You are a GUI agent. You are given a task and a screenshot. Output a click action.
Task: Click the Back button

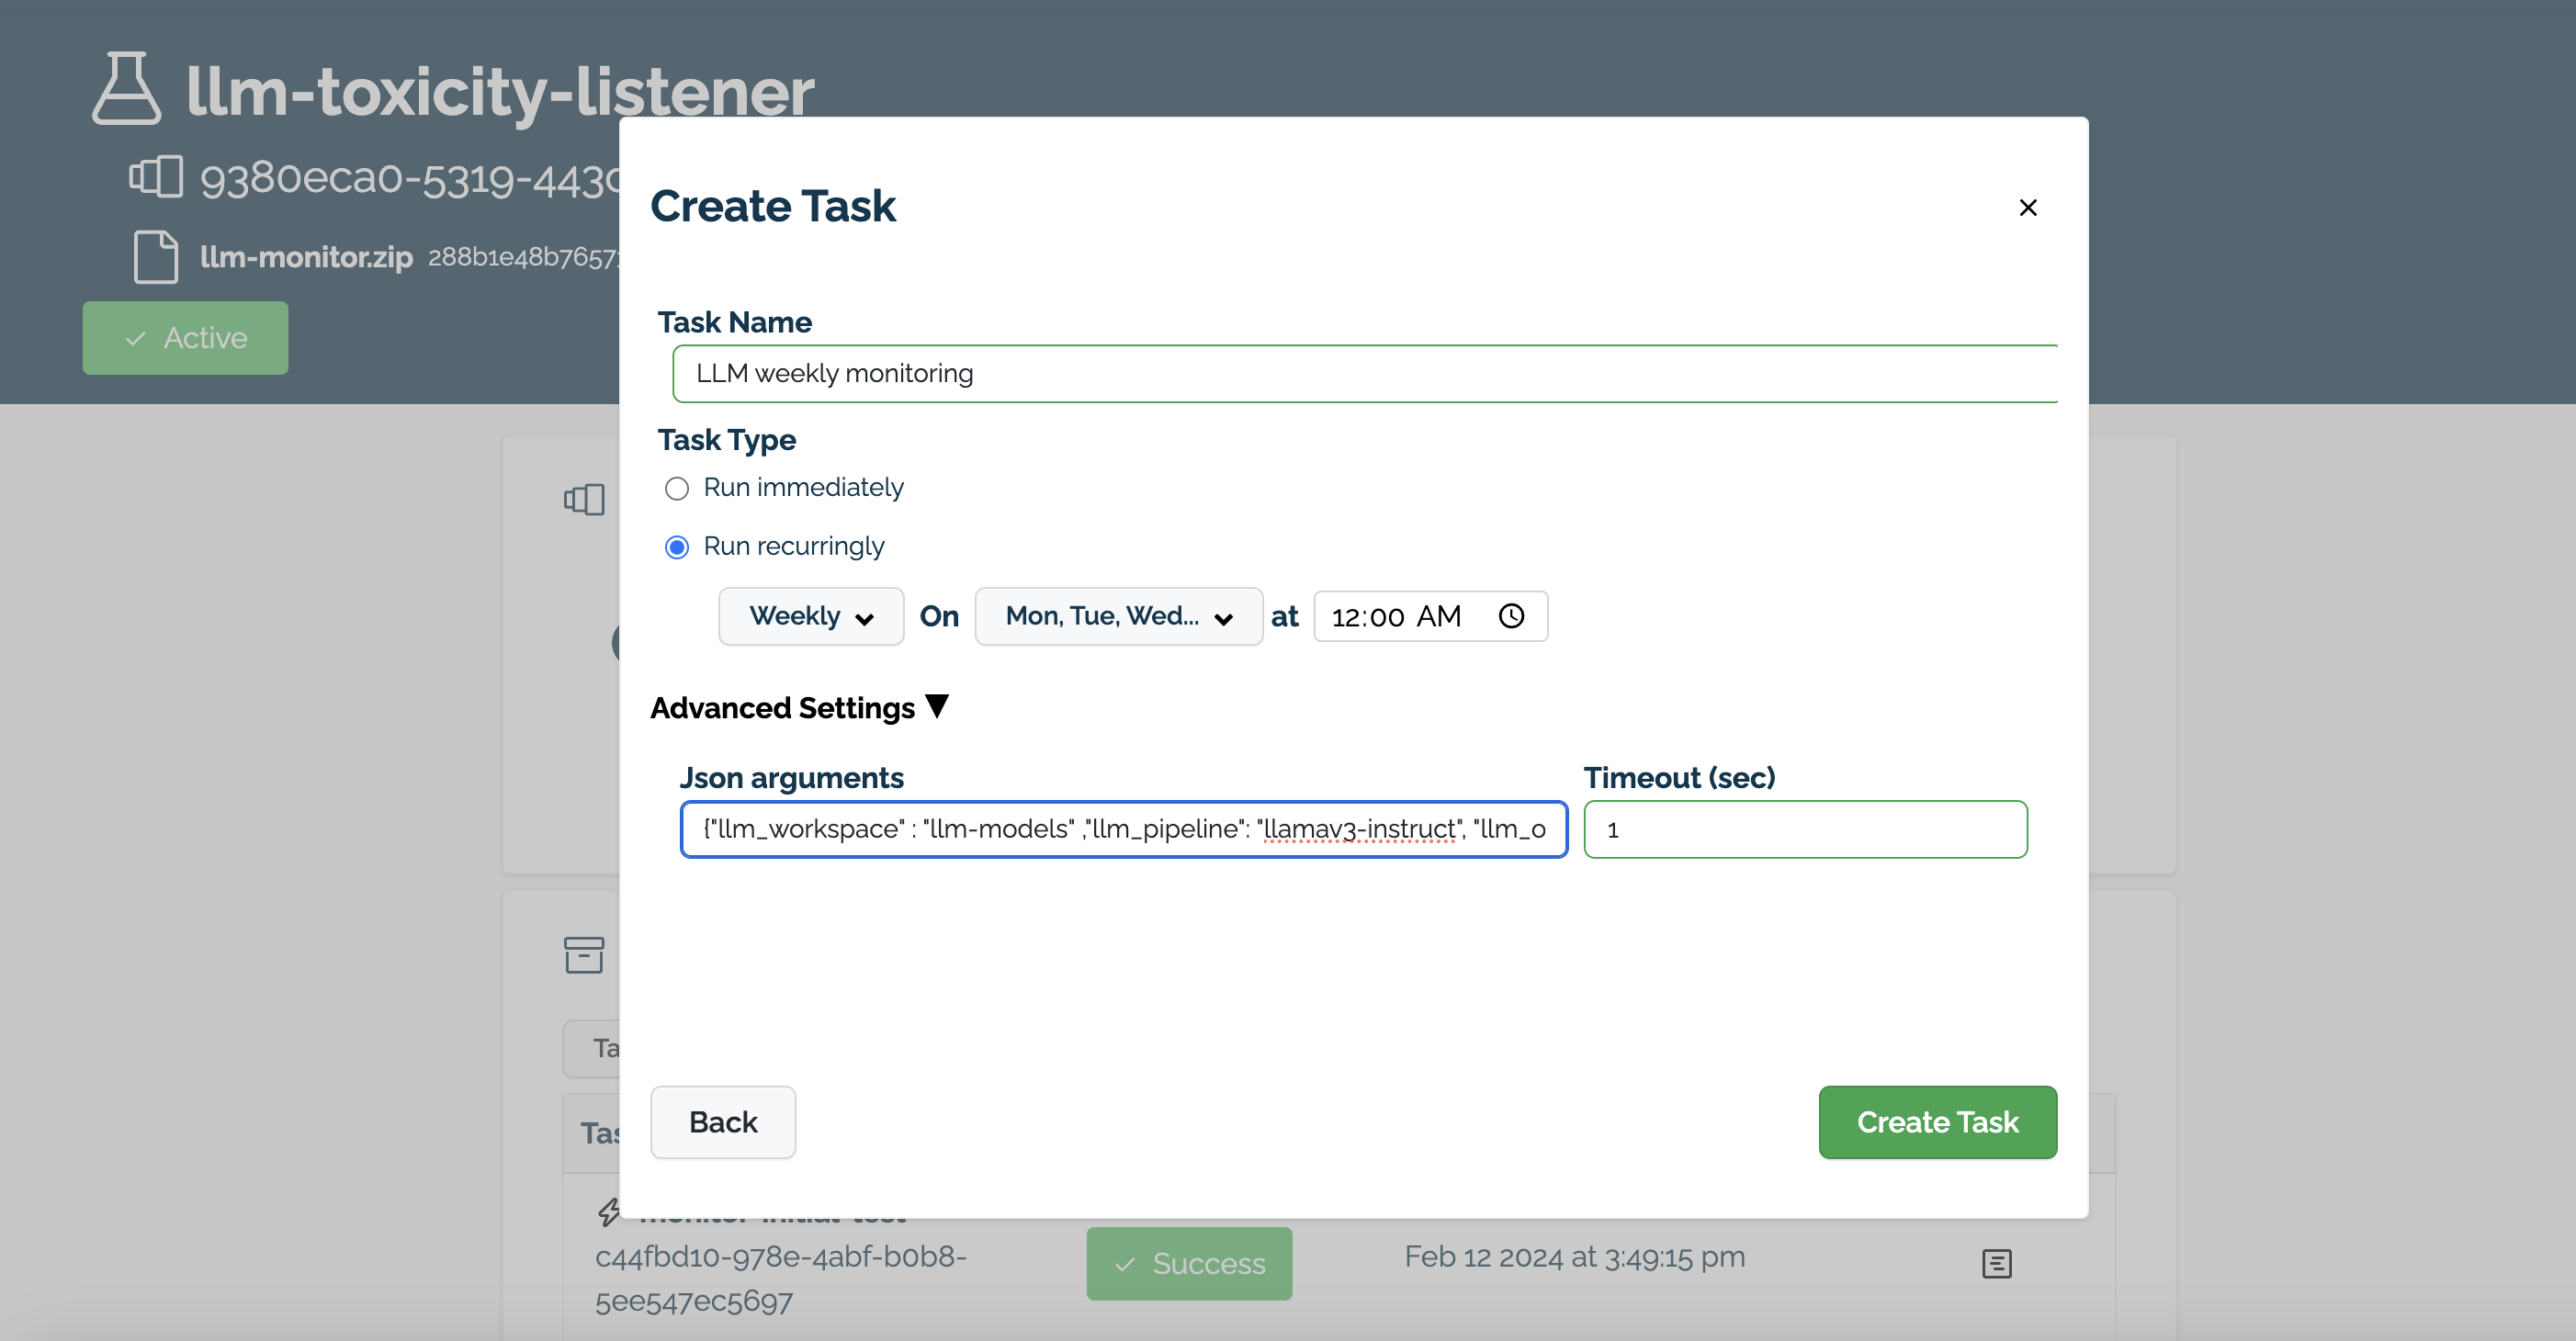click(x=722, y=1122)
